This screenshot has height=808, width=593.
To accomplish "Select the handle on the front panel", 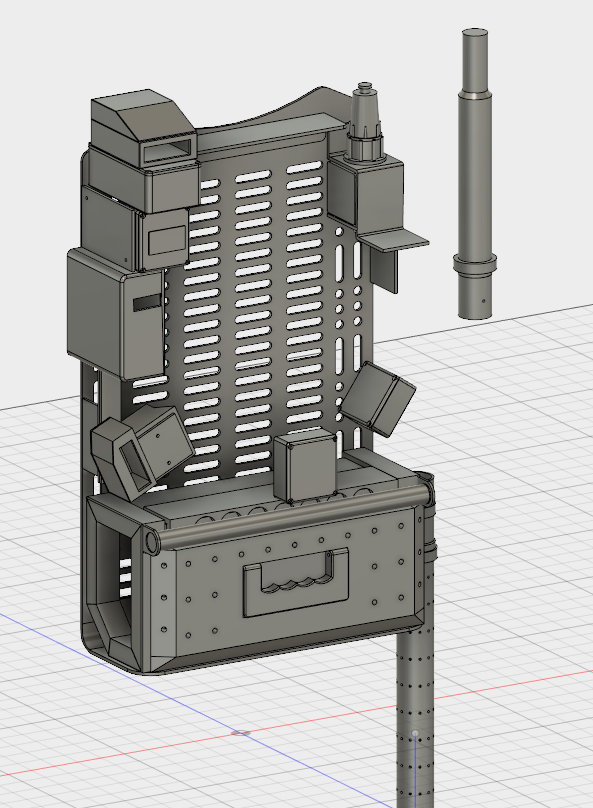I will (296, 582).
